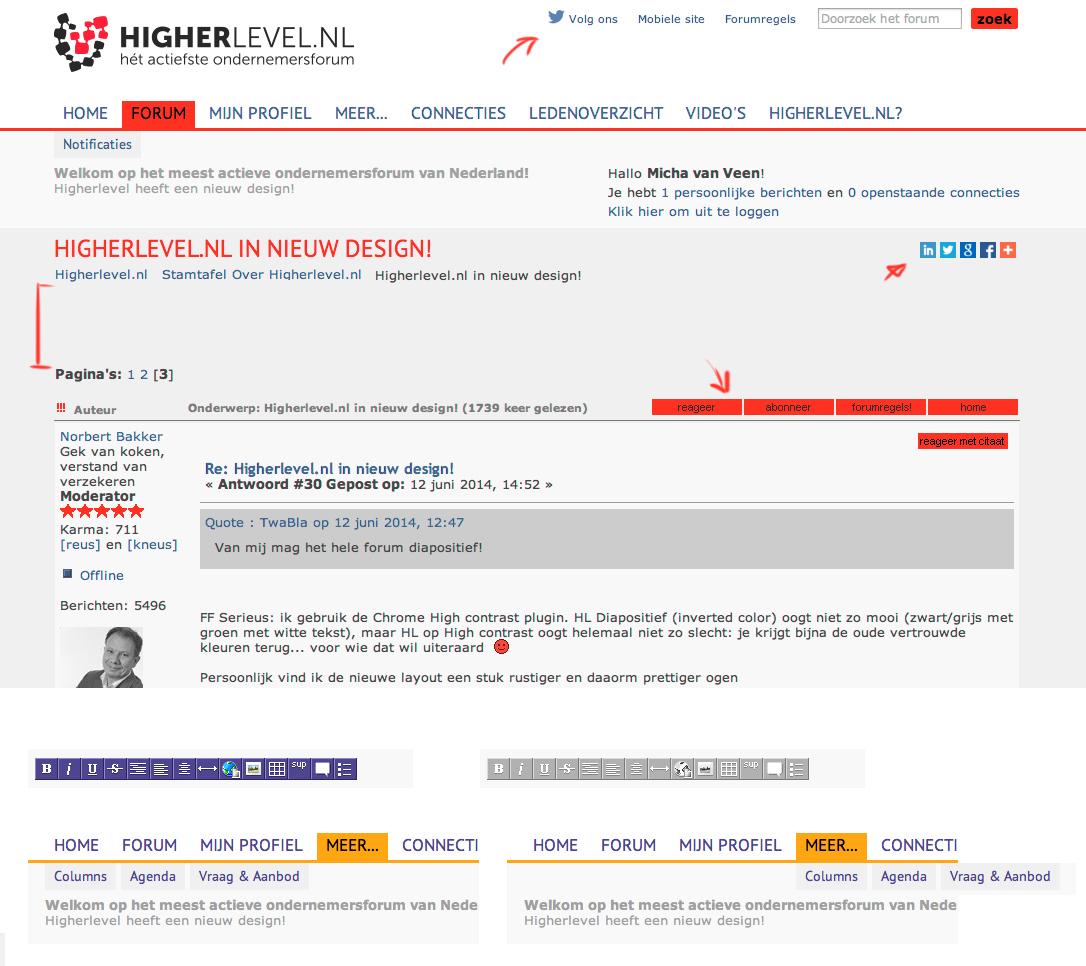
Task: Open more sharing options via orange plus icon
Action: [x=1008, y=250]
